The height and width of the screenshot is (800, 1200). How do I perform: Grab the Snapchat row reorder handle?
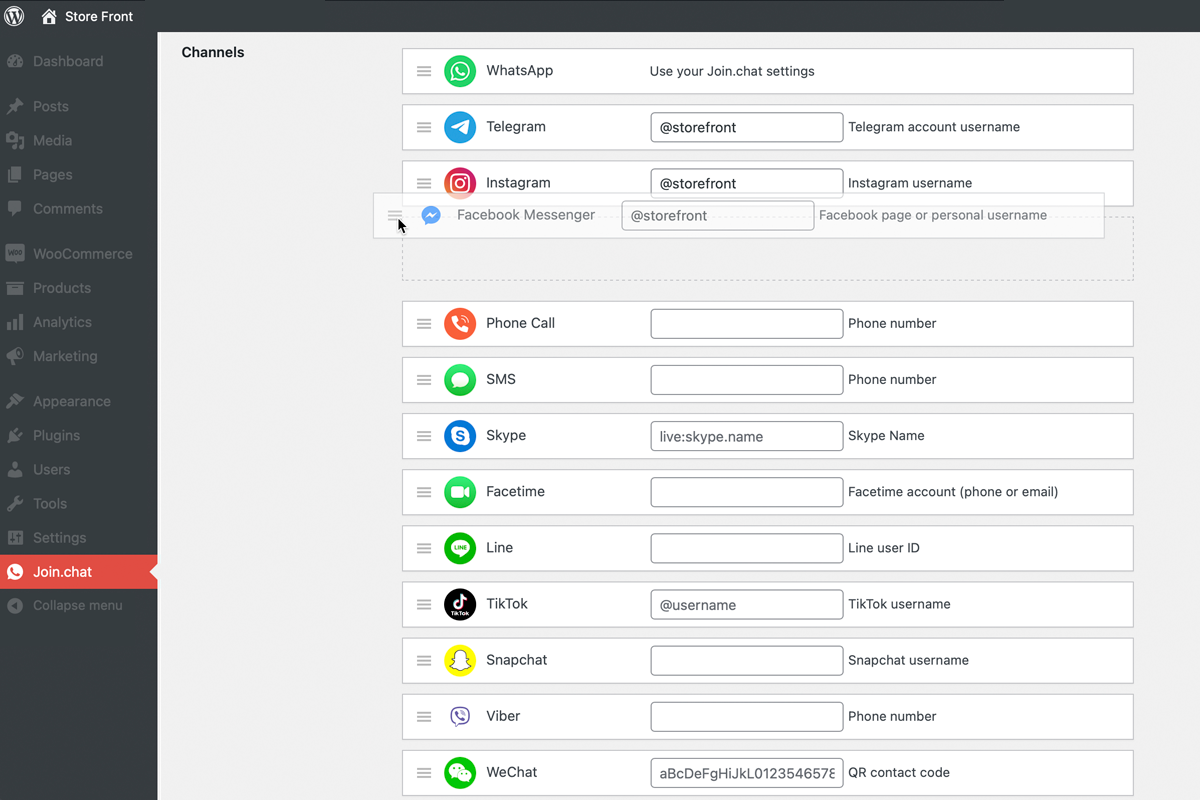pyautogui.click(x=424, y=660)
